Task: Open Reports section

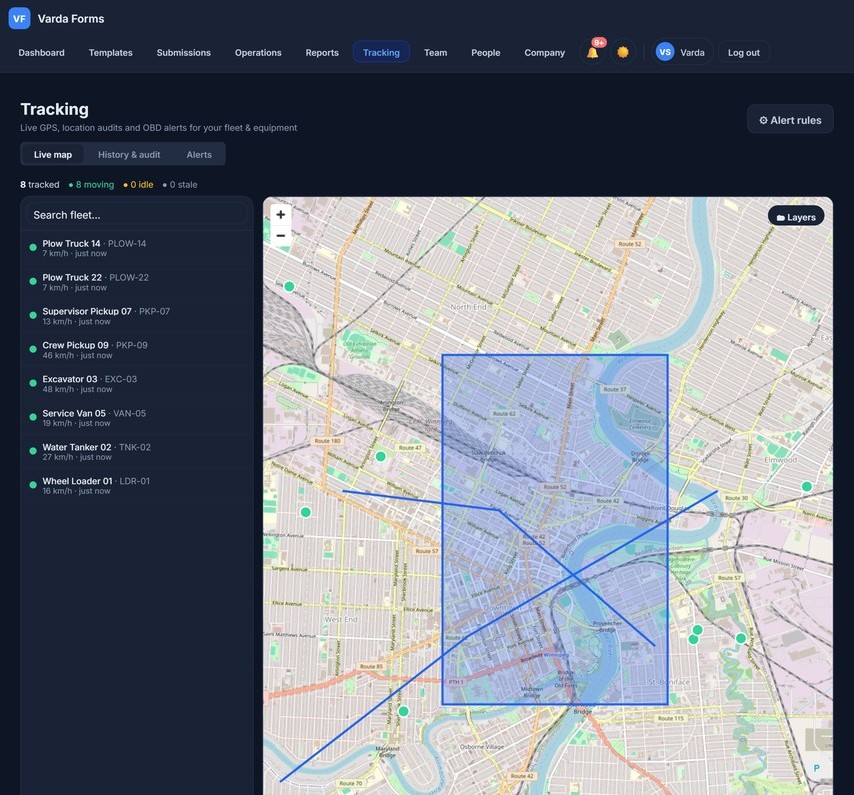Action: pyautogui.click(x=322, y=52)
